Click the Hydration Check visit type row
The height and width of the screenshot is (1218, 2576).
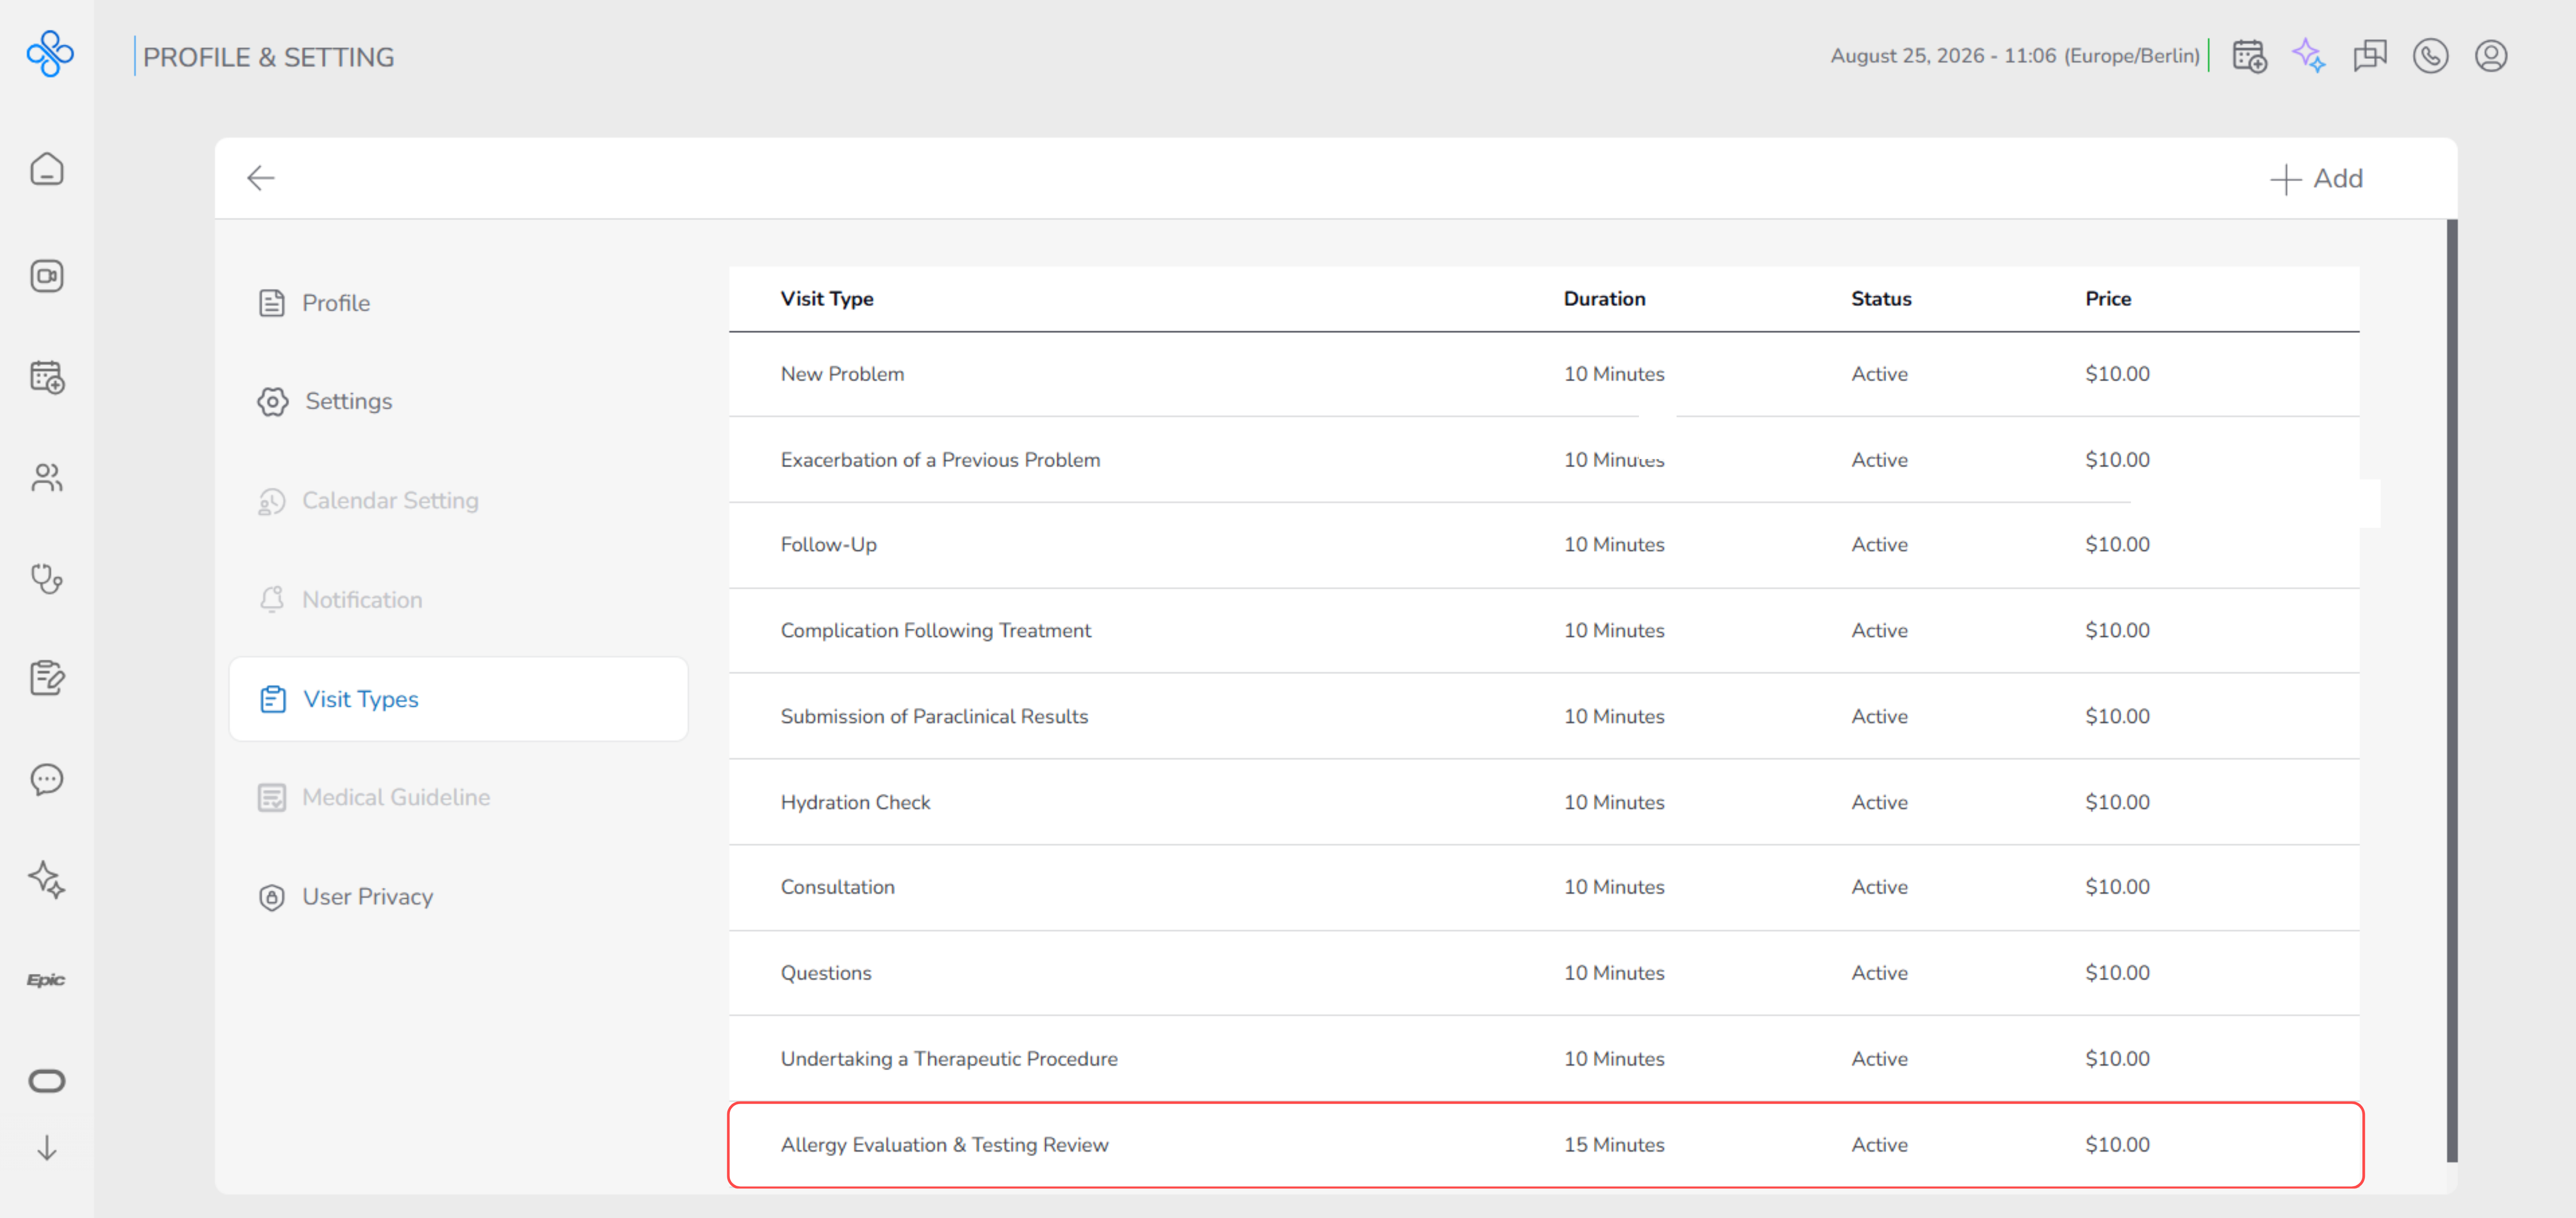point(1545,802)
